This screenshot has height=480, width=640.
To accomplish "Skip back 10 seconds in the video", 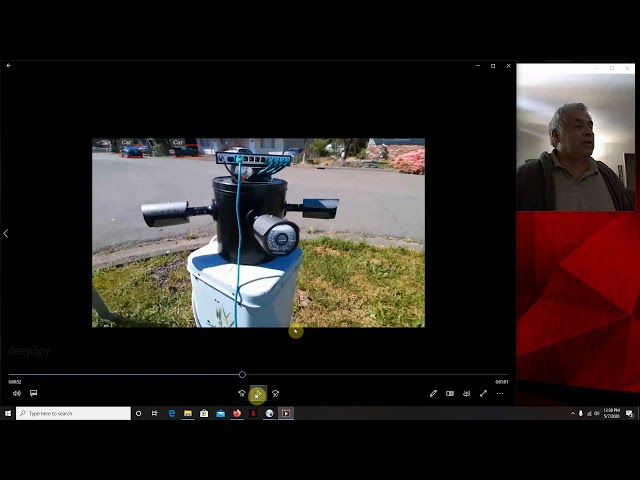I will click(242, 393).
